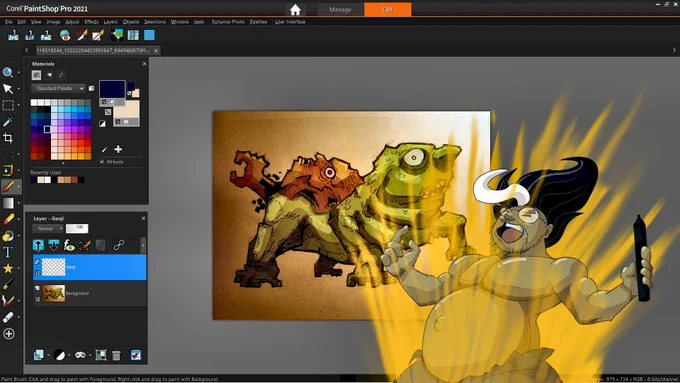Switch to the Manage tab
680x383 pixels.
pyautogui.click(x=340, y=10)
